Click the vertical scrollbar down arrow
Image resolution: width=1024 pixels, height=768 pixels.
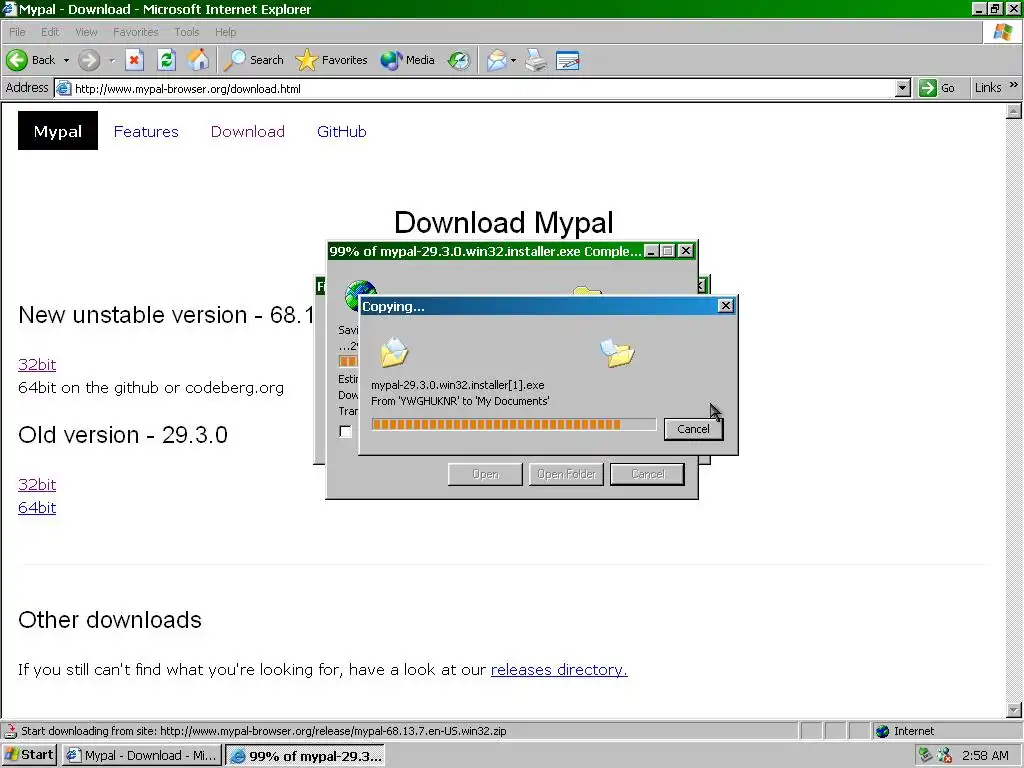1014,709
